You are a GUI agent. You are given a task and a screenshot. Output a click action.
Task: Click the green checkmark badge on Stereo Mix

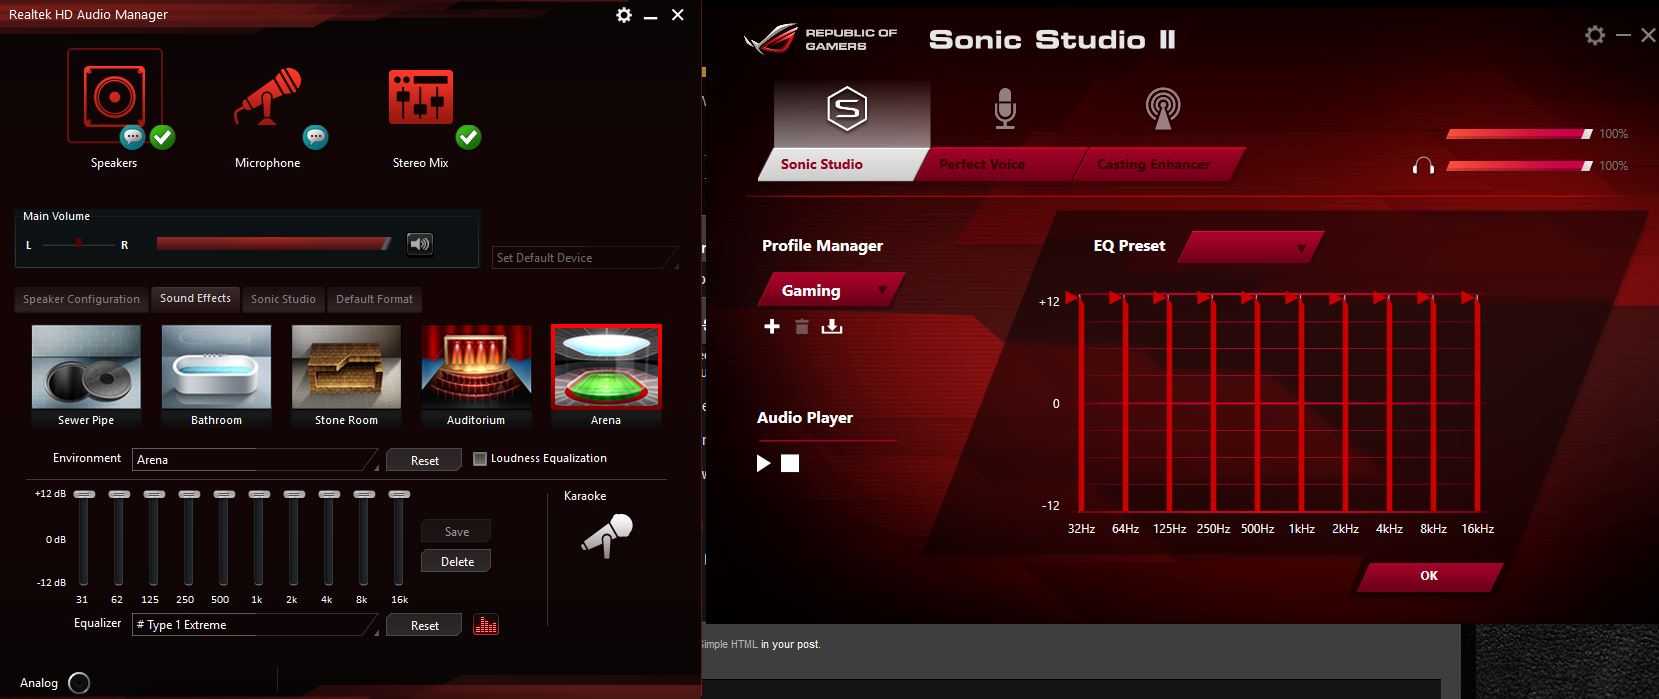coord(468,137)
